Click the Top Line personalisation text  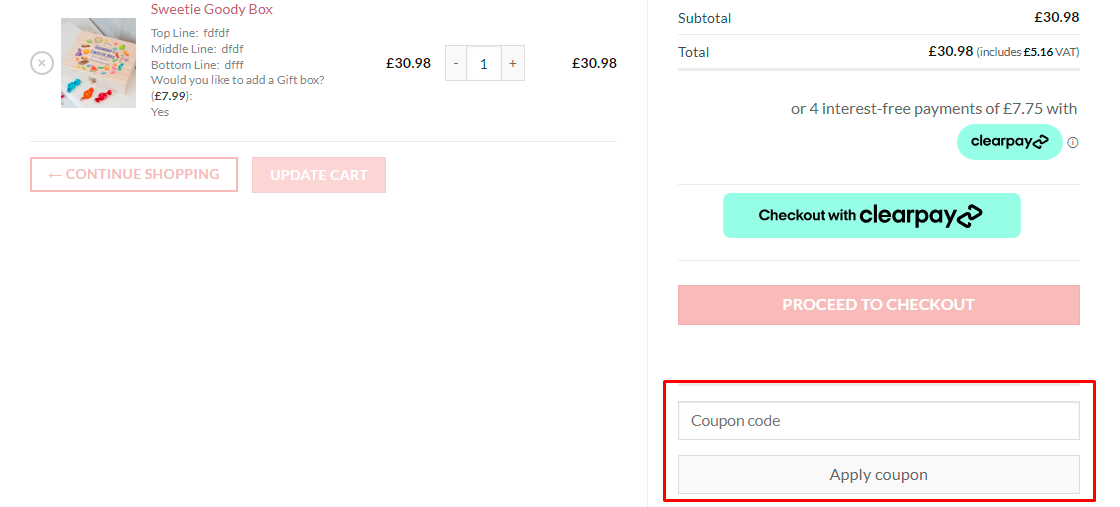coord(190,33)
